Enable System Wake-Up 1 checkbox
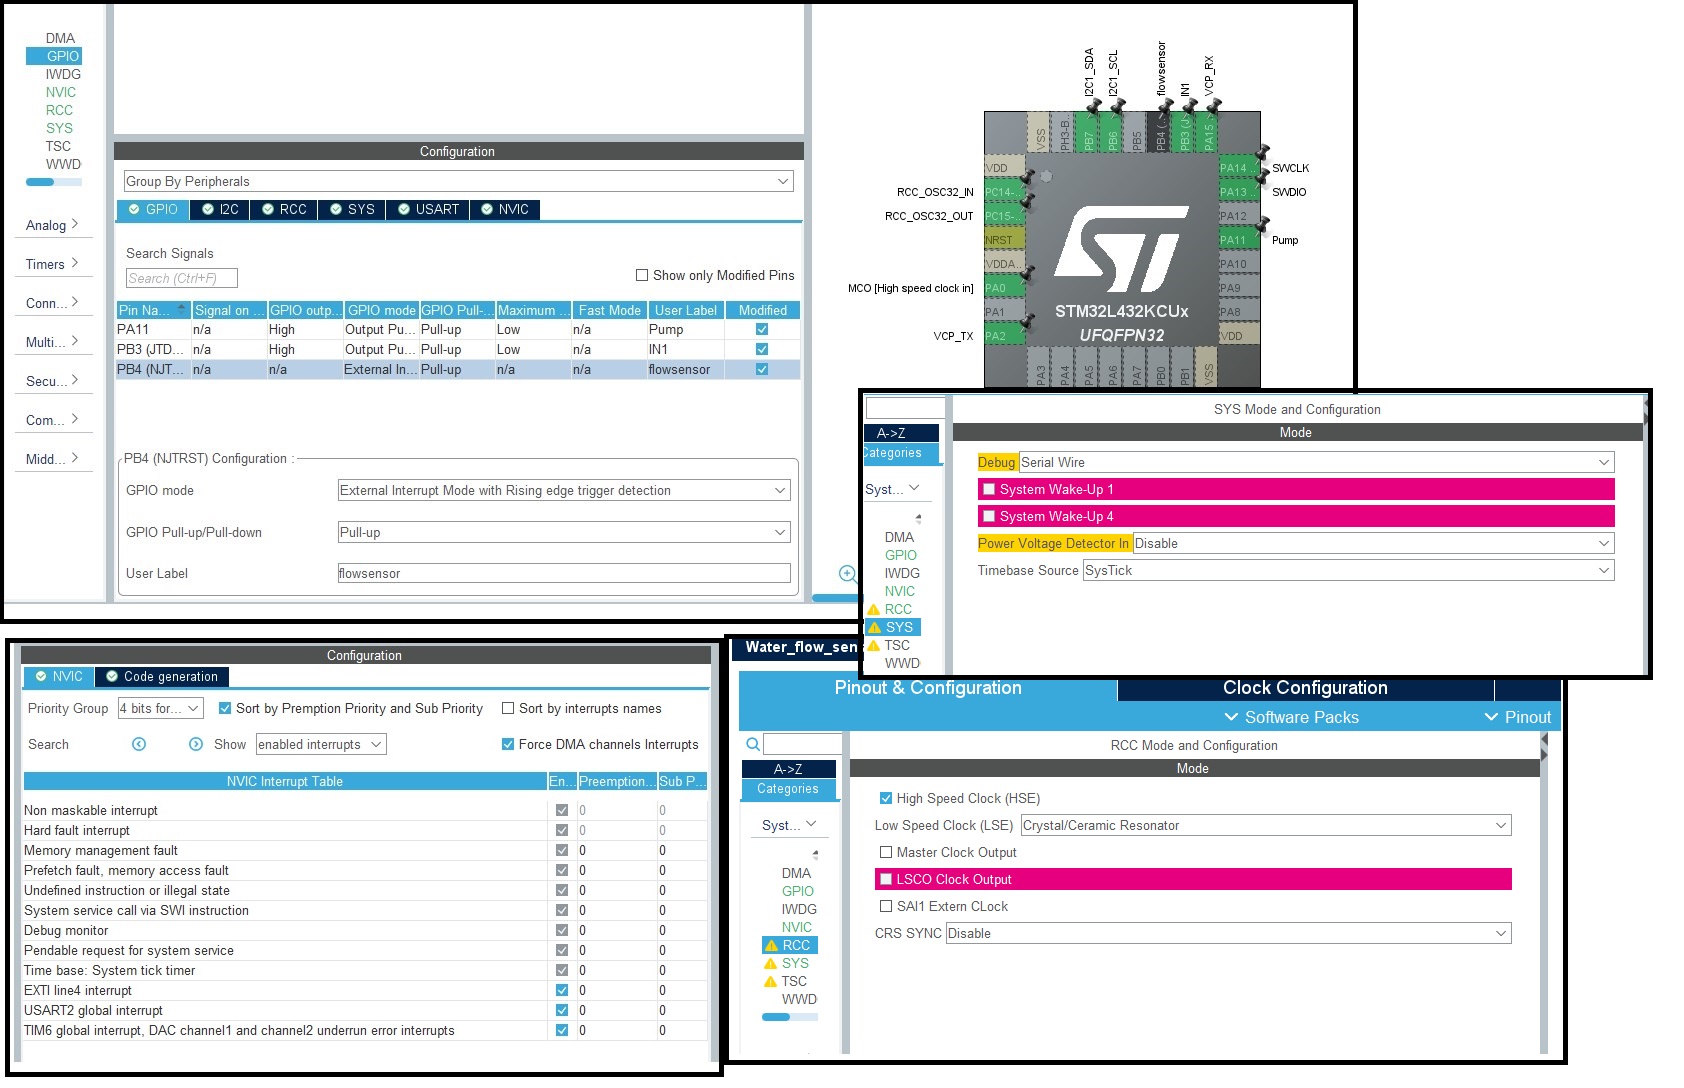The image size is (1684, 1088). pyautogui.click(x=989, y=489)
